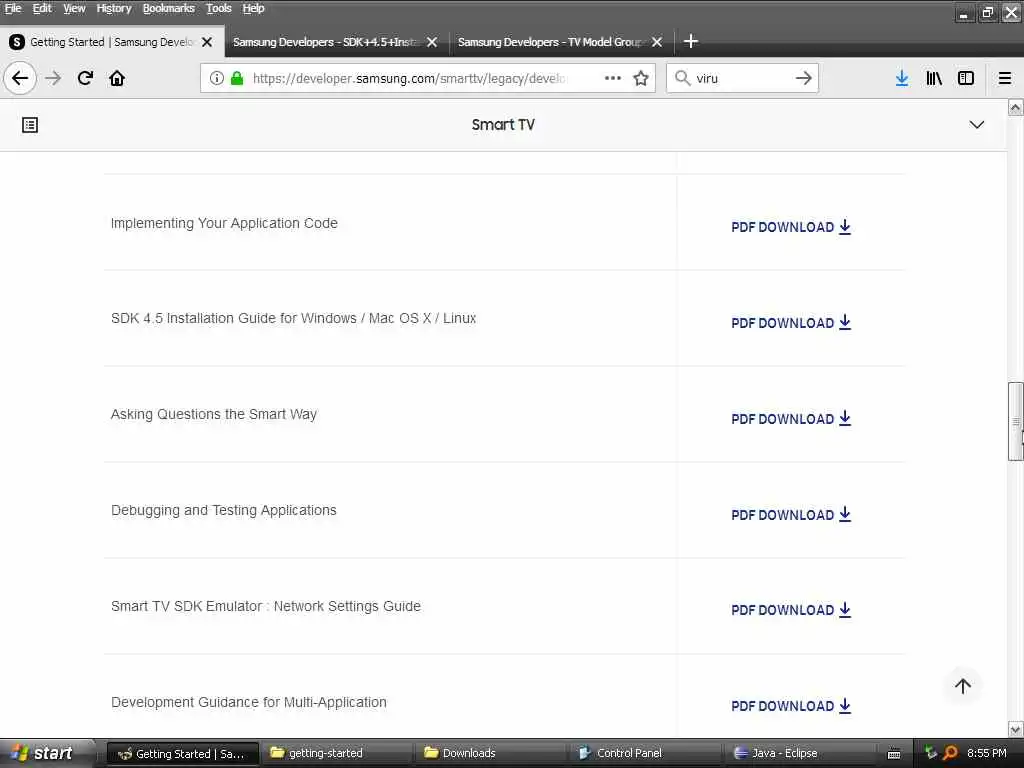Switch to Downloads folder in taskbar

tap(492, 753)
